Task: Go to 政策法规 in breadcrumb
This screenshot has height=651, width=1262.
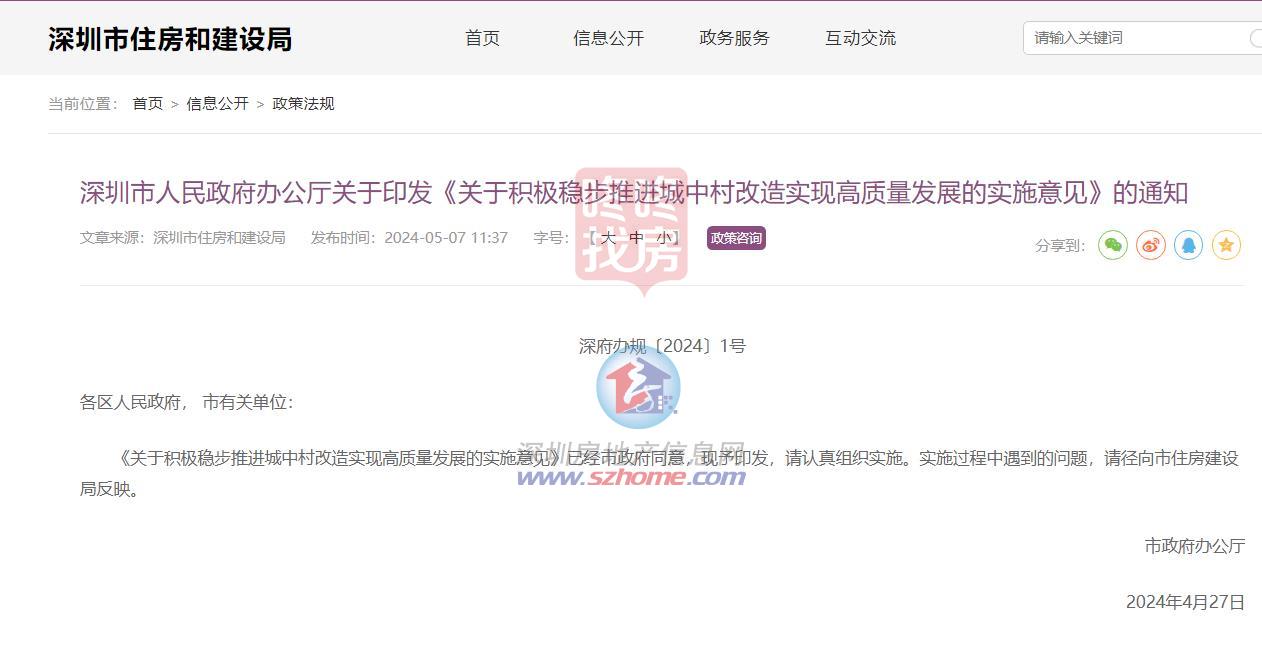Action: tap(303, 104)
